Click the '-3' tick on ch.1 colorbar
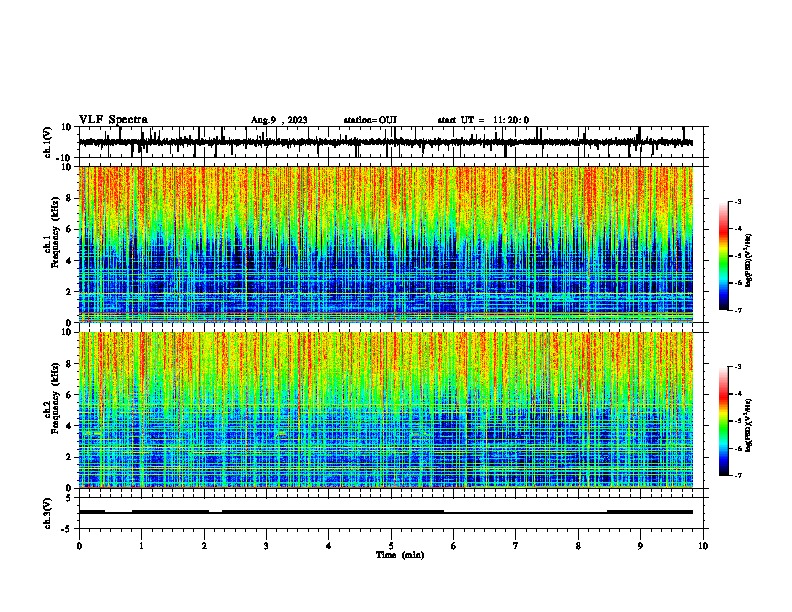 [737, 201]
